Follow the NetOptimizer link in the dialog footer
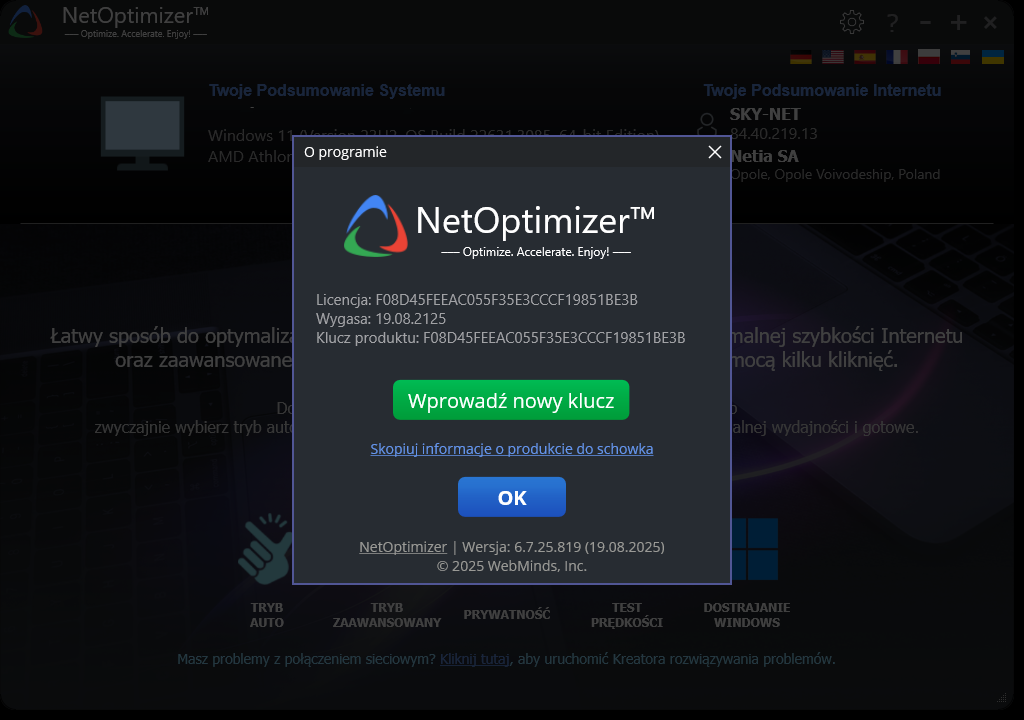 (x=403, y=547)
